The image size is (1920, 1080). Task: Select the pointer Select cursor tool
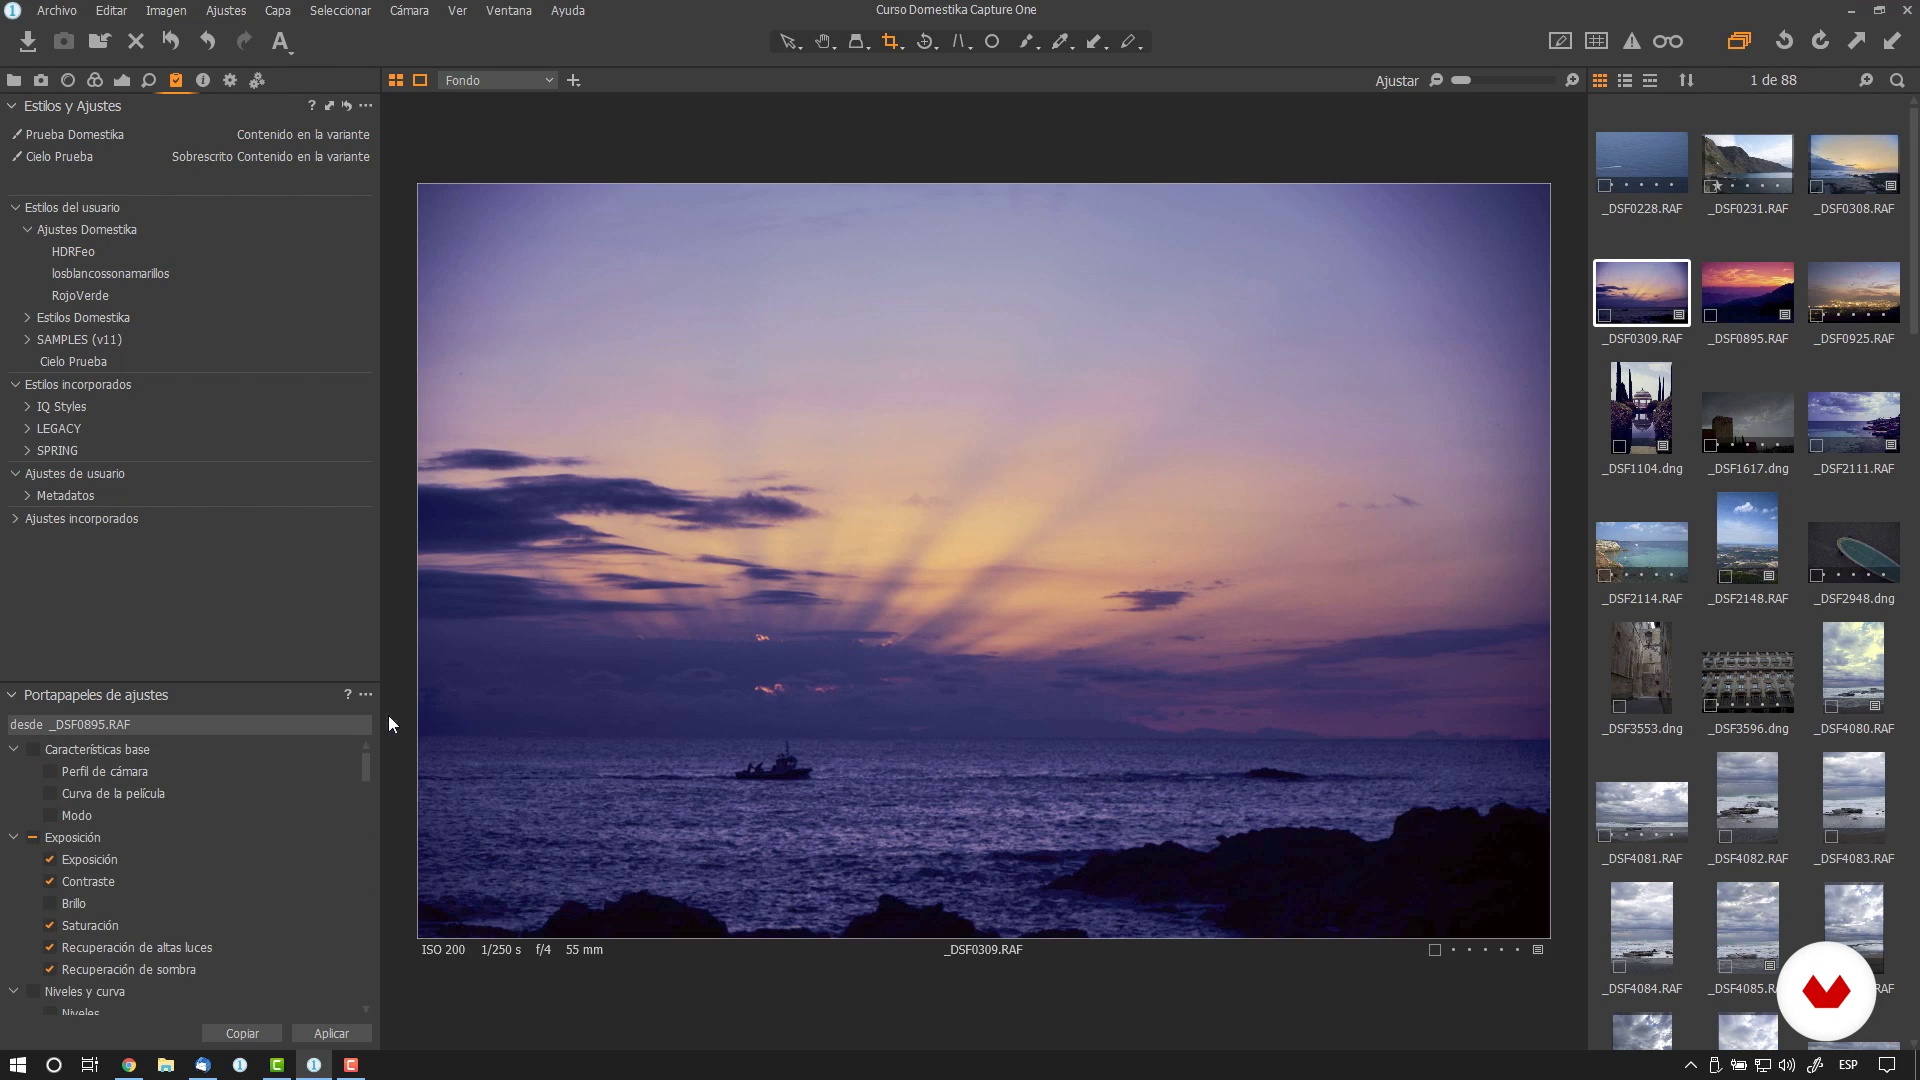pyautogui.click(x=789, y=42)
